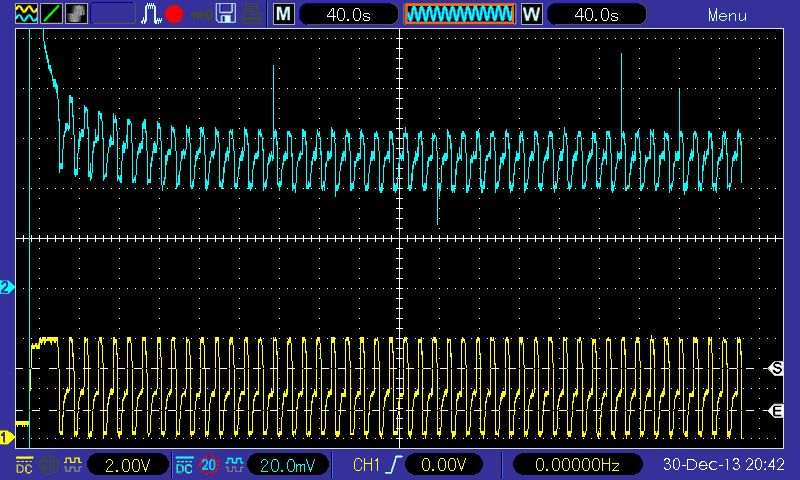Viewport: 800px width, 480px height.
Task: Click the gray persistence/intensity icon
Action: 77,13
